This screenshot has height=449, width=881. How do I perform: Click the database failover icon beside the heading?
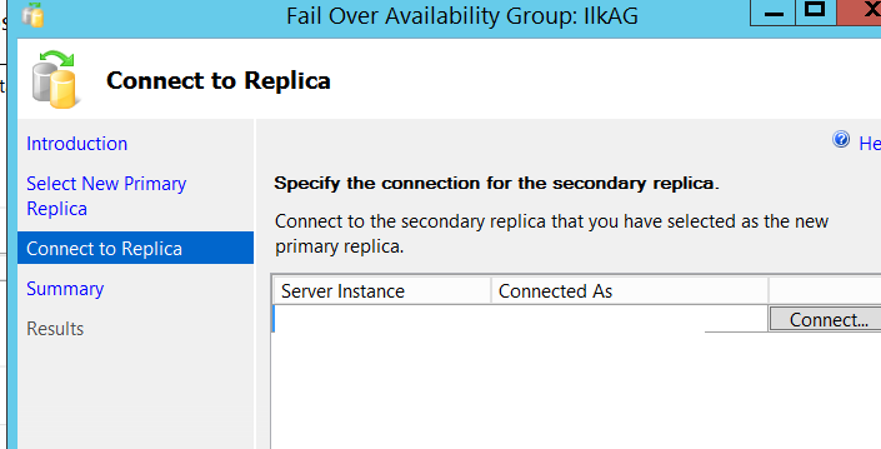coord(55,79)
